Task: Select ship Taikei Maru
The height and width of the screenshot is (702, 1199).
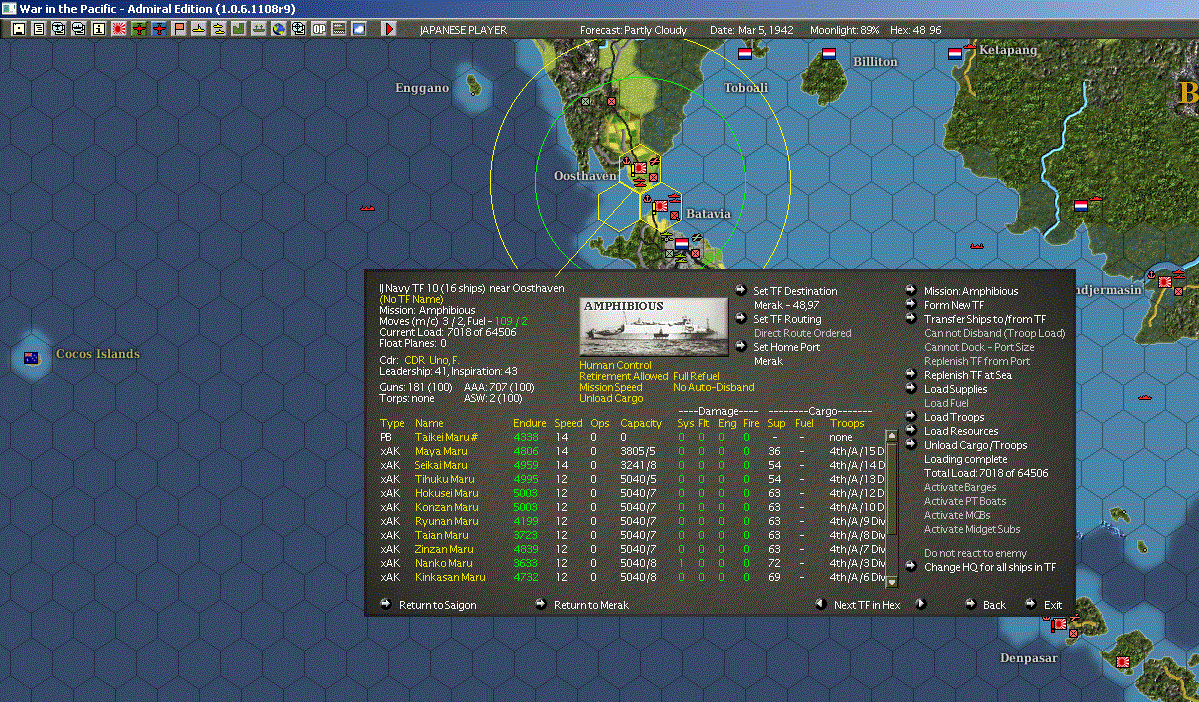Action: point(446,437)
